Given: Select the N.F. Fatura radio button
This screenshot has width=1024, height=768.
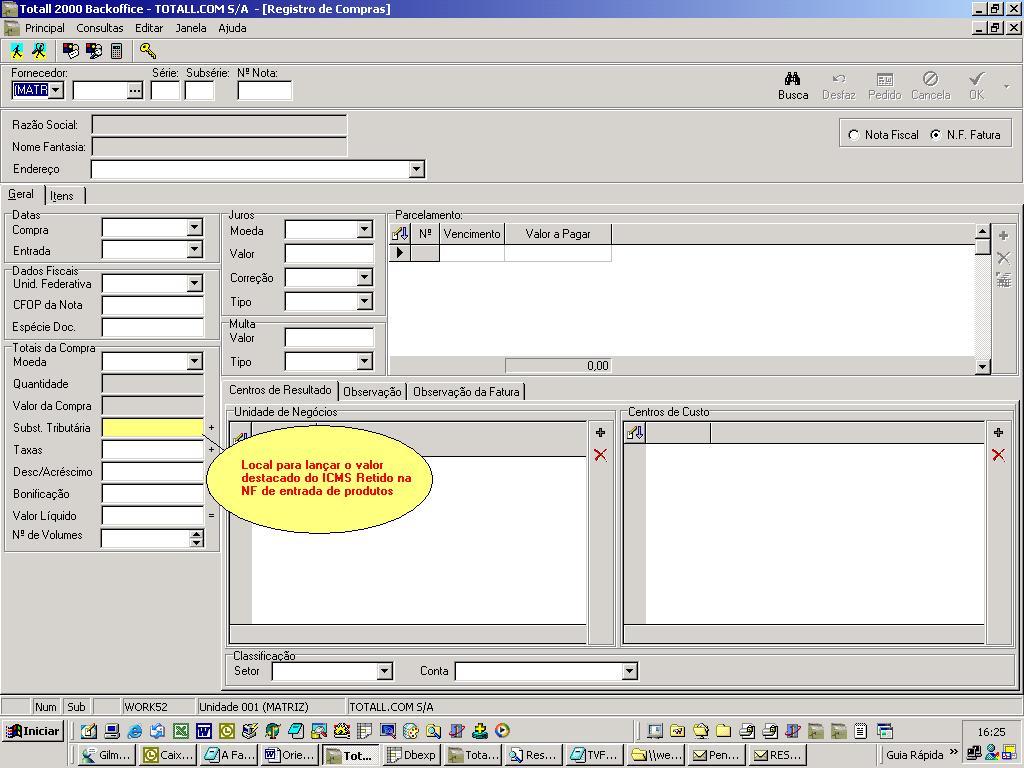Looking at the screenshot, I should pyautogui.click(x=936, y=135).
